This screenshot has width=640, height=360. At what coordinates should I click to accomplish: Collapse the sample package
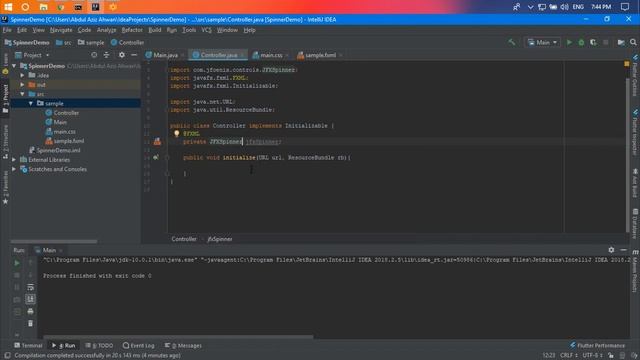(x=31, y=103)
